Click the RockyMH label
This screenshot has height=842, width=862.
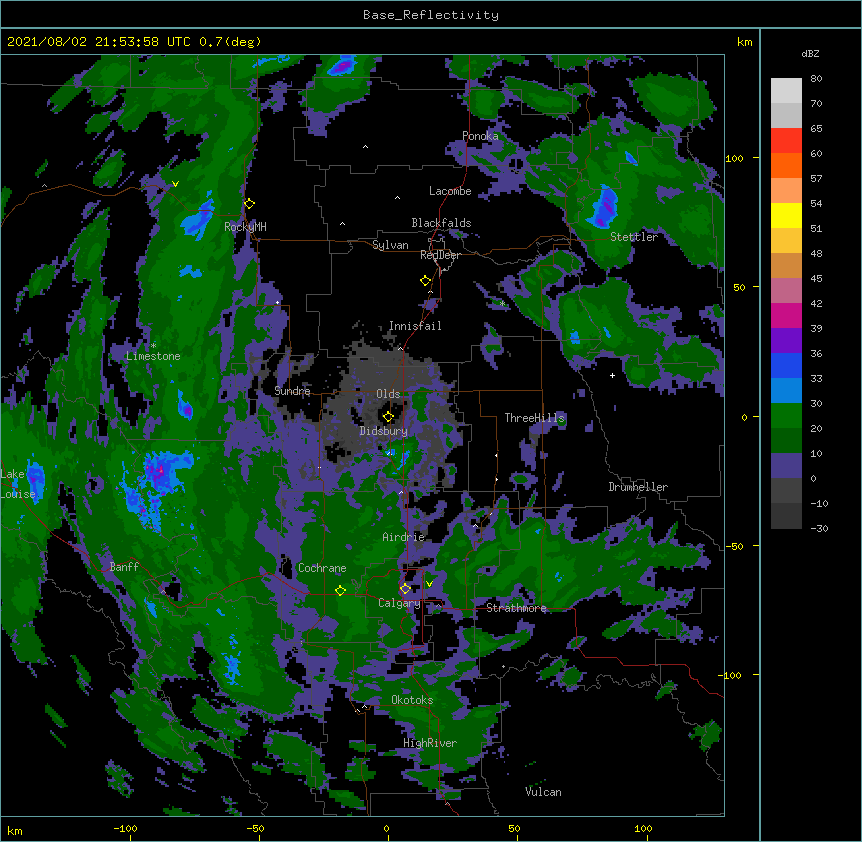pyautogui.click(x=245, y=226)
